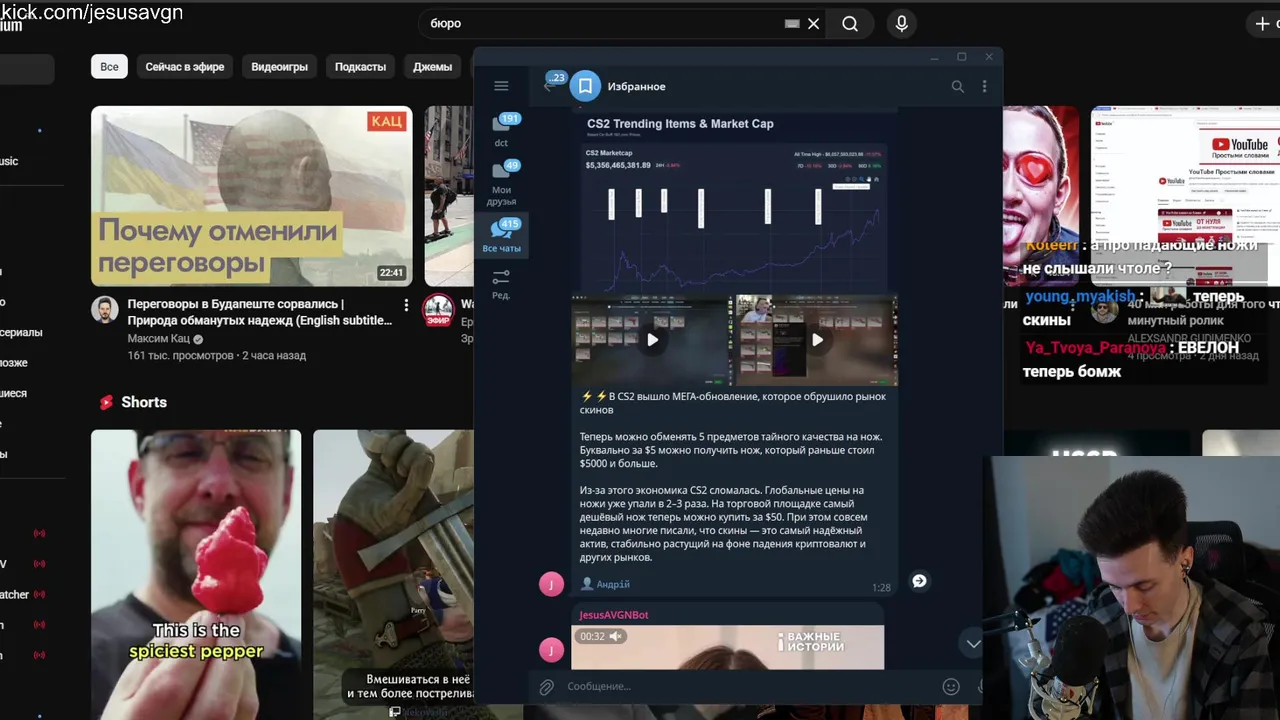
Task: Open options for Переговоры в Будапеште video
Action: [x=406, y=304]
